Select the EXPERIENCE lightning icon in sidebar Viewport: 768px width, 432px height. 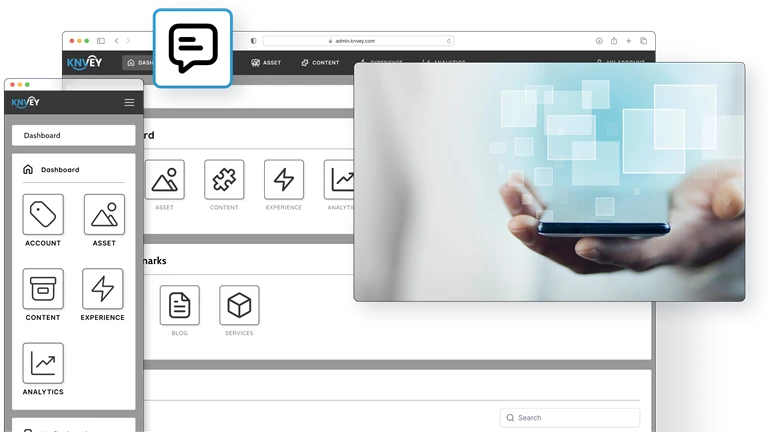pyautogui.click(x=103, y=289)
